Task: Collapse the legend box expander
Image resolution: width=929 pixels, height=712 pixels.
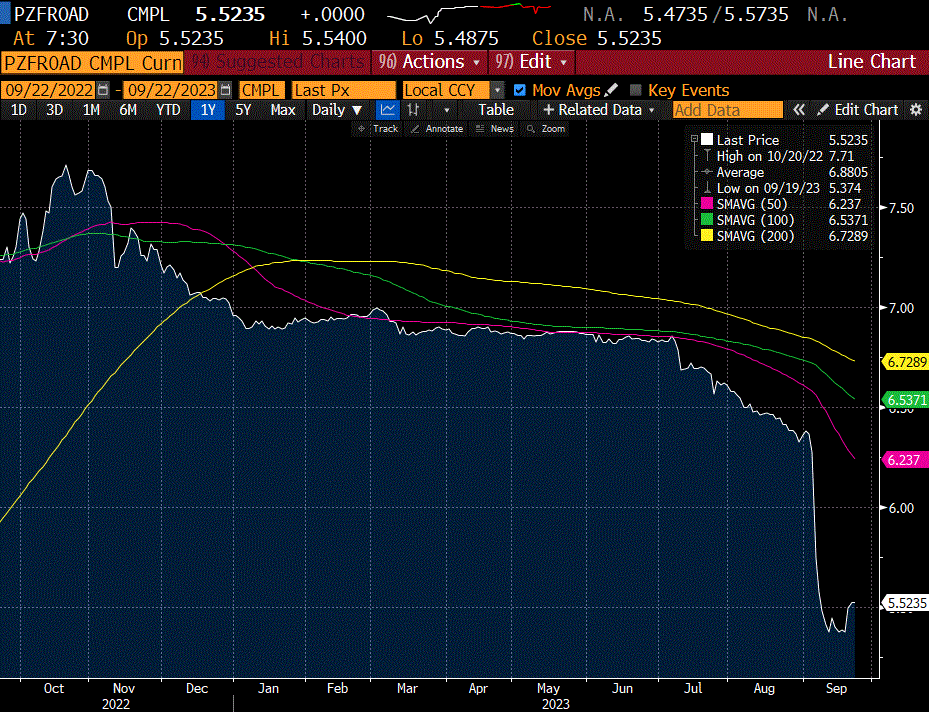Action: [x=694, y=139]
